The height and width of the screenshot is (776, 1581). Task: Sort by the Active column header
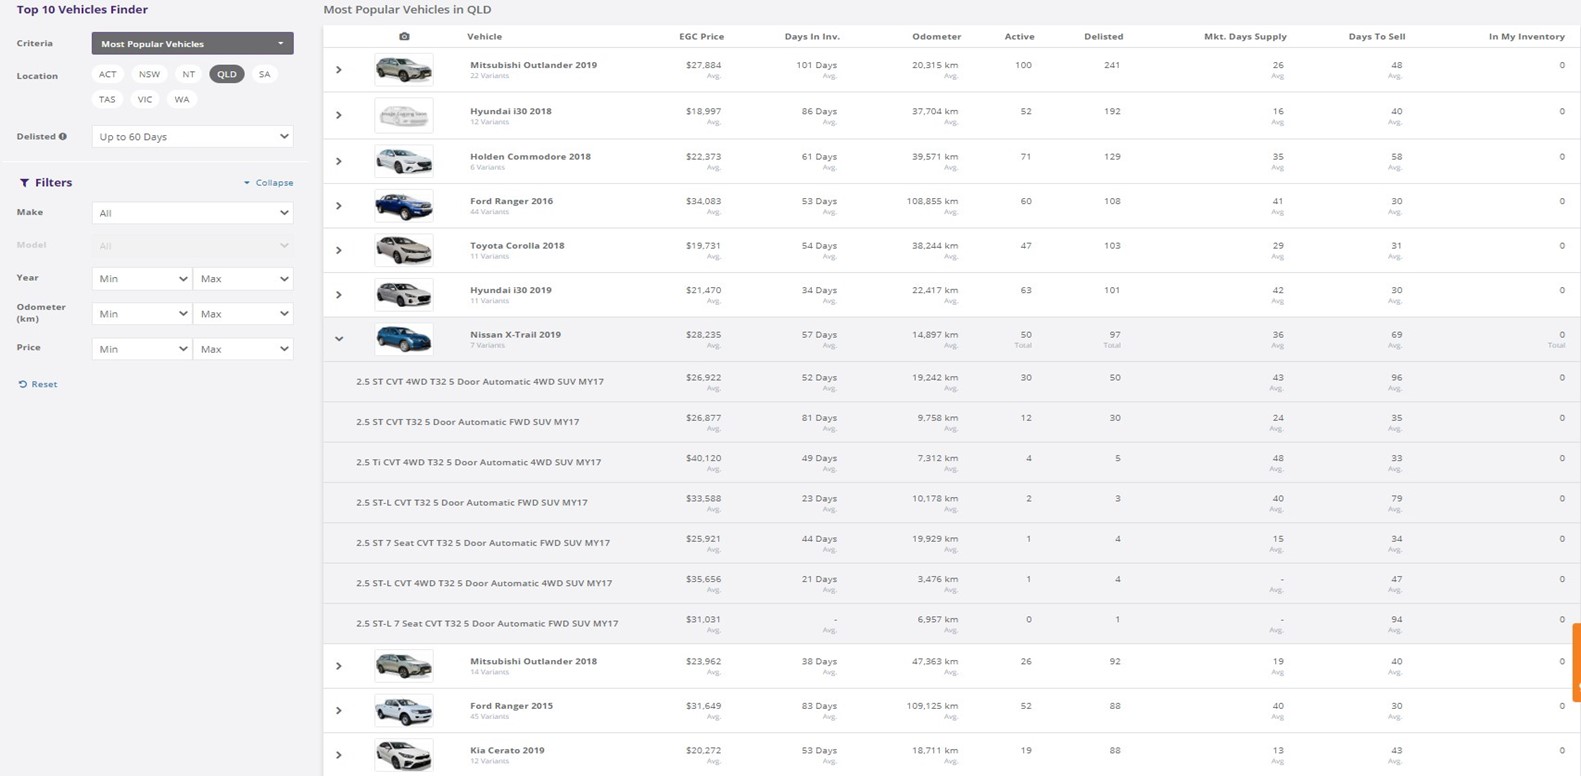1019,37
